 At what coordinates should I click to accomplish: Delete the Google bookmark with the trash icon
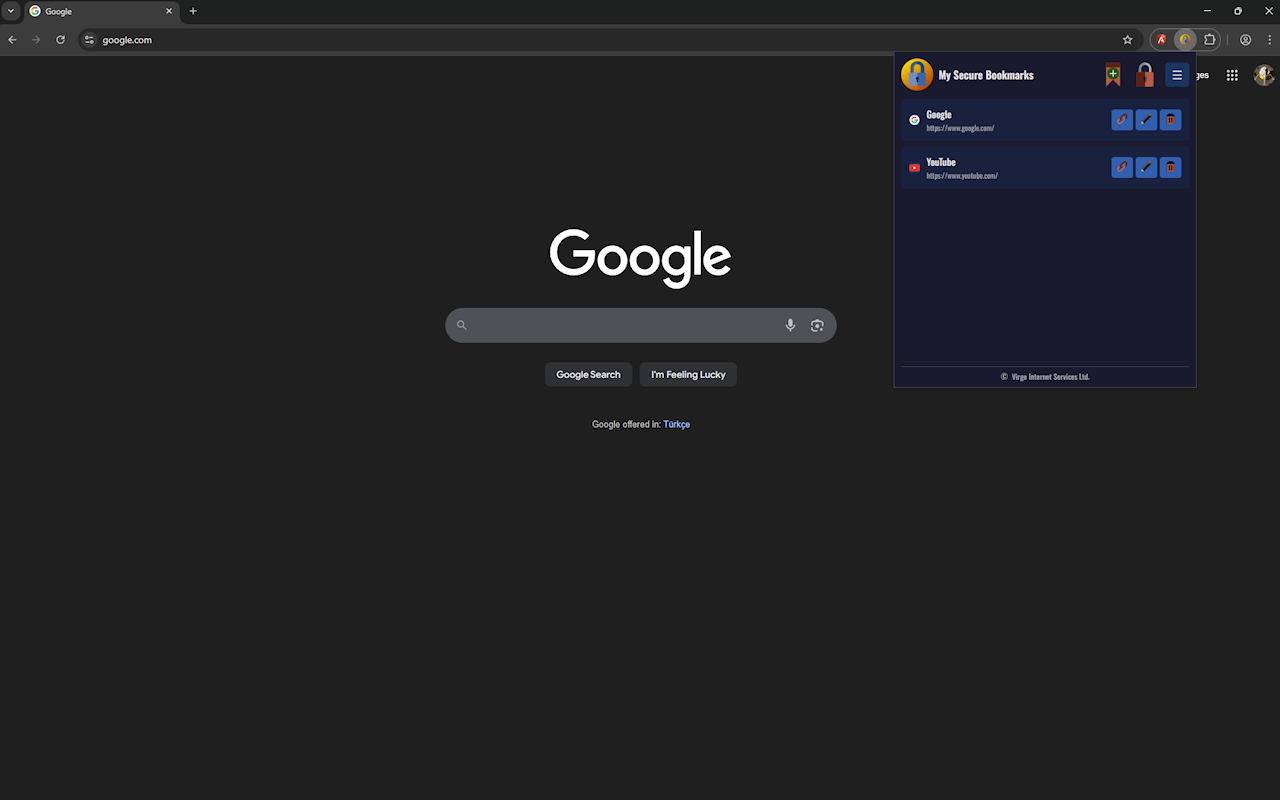click(x=1170, y=120)
